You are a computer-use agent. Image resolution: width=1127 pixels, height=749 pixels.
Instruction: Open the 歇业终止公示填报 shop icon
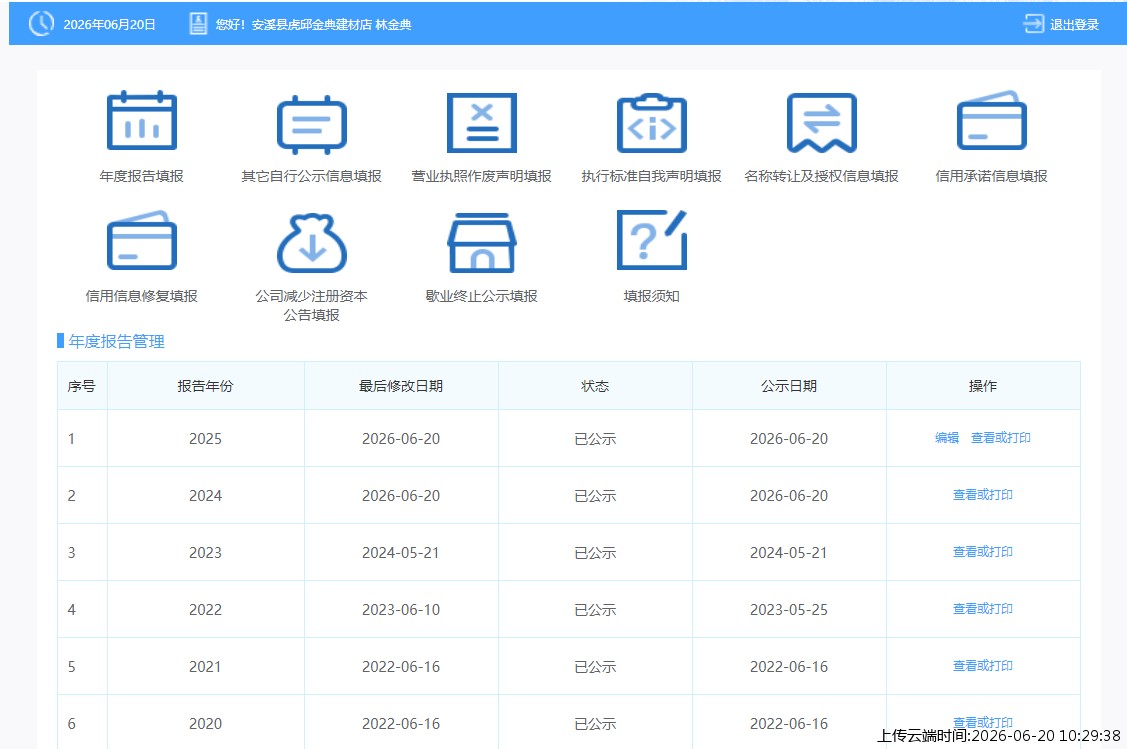(x=482, y=243)
